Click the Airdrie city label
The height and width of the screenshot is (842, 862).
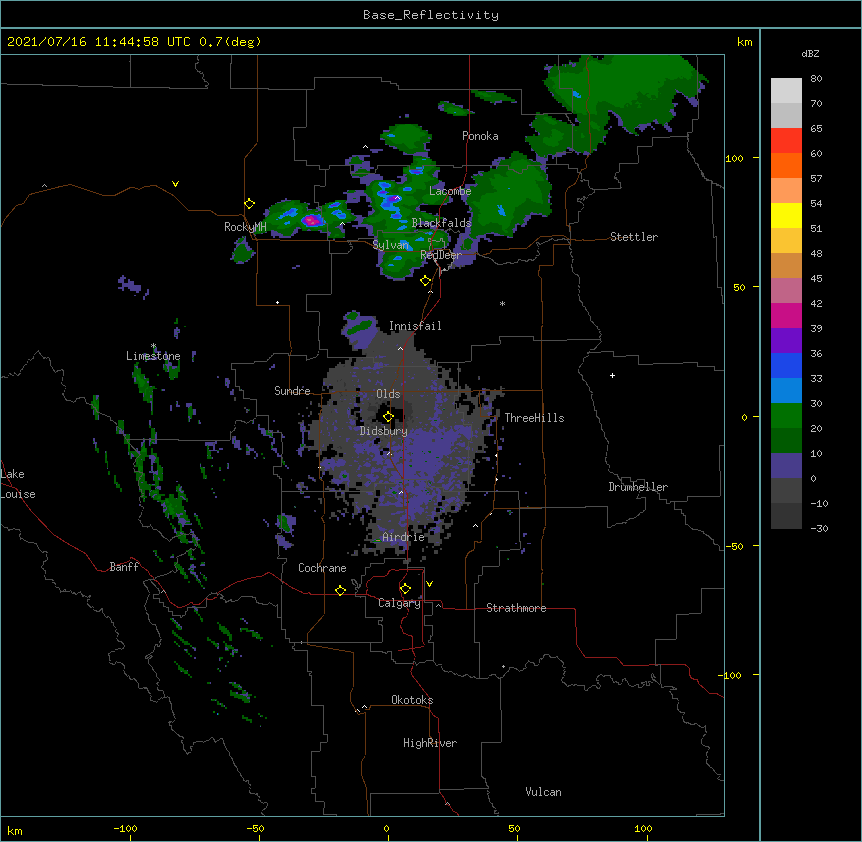point(403,537)
